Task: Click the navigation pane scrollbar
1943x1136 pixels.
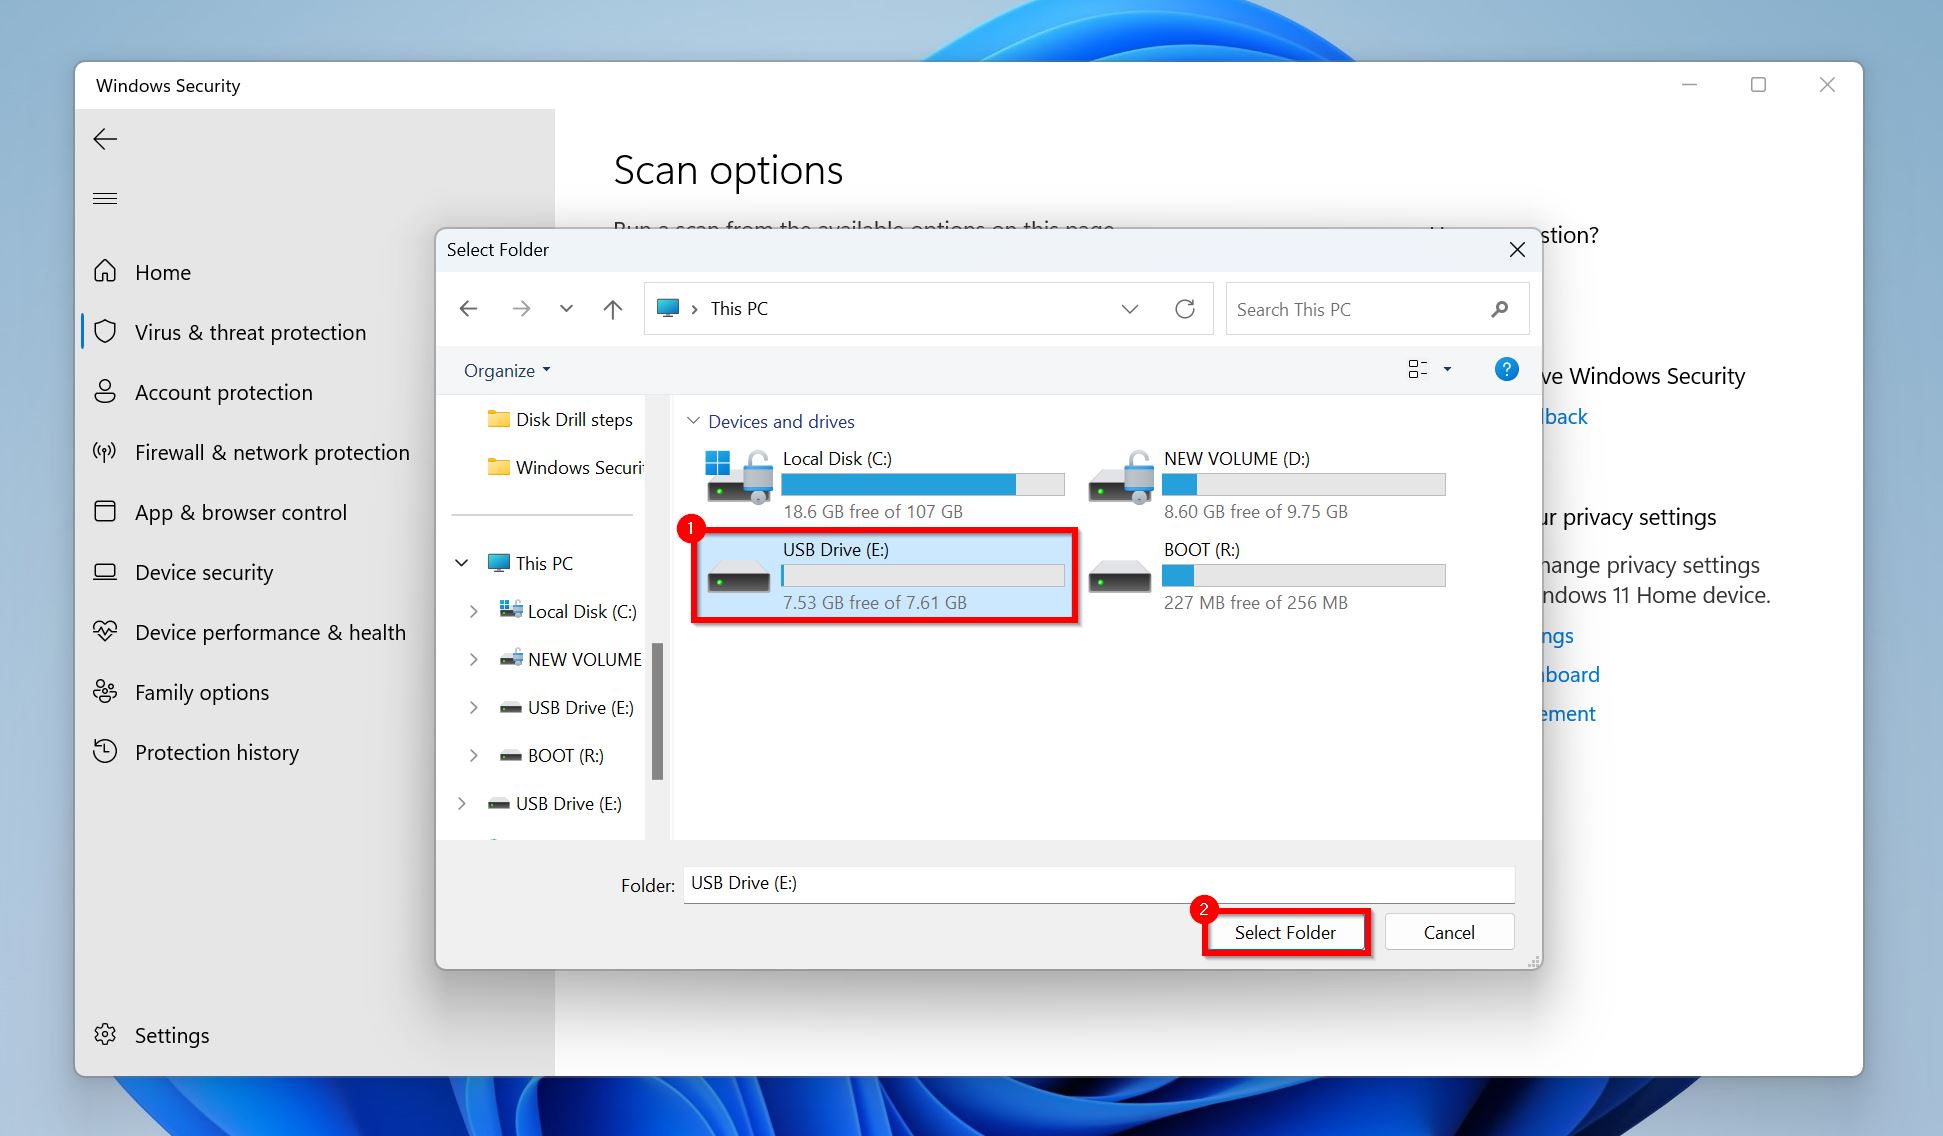Action: (657, 711)
